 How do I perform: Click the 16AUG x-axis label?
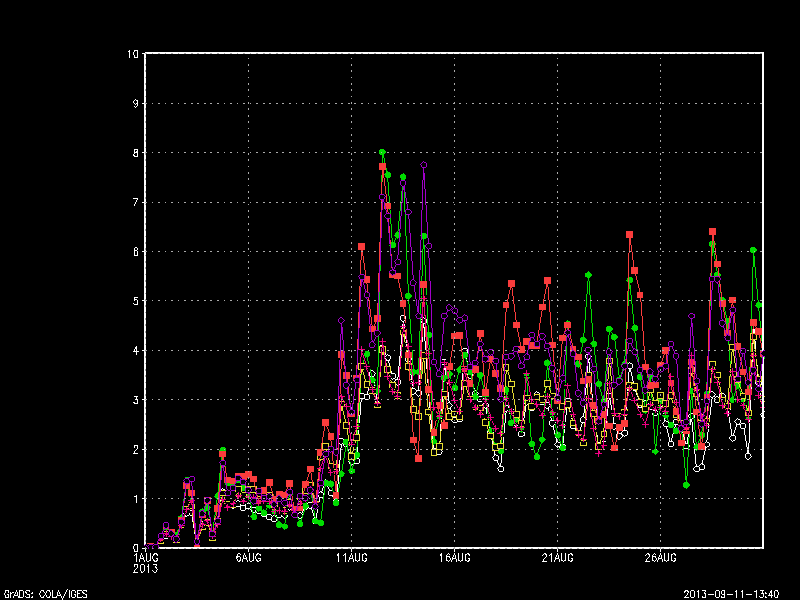click(455, 558)
